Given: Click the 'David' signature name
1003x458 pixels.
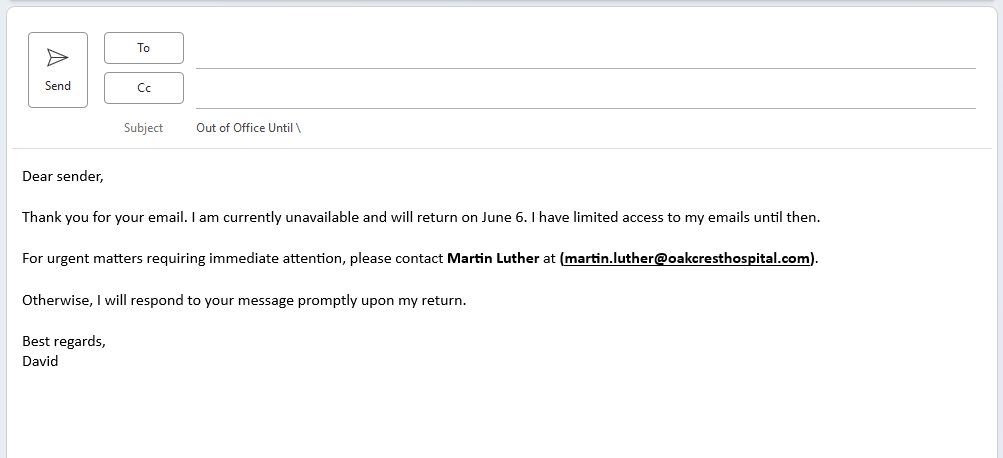Looking at the screenshot, I should coord(40,361).
